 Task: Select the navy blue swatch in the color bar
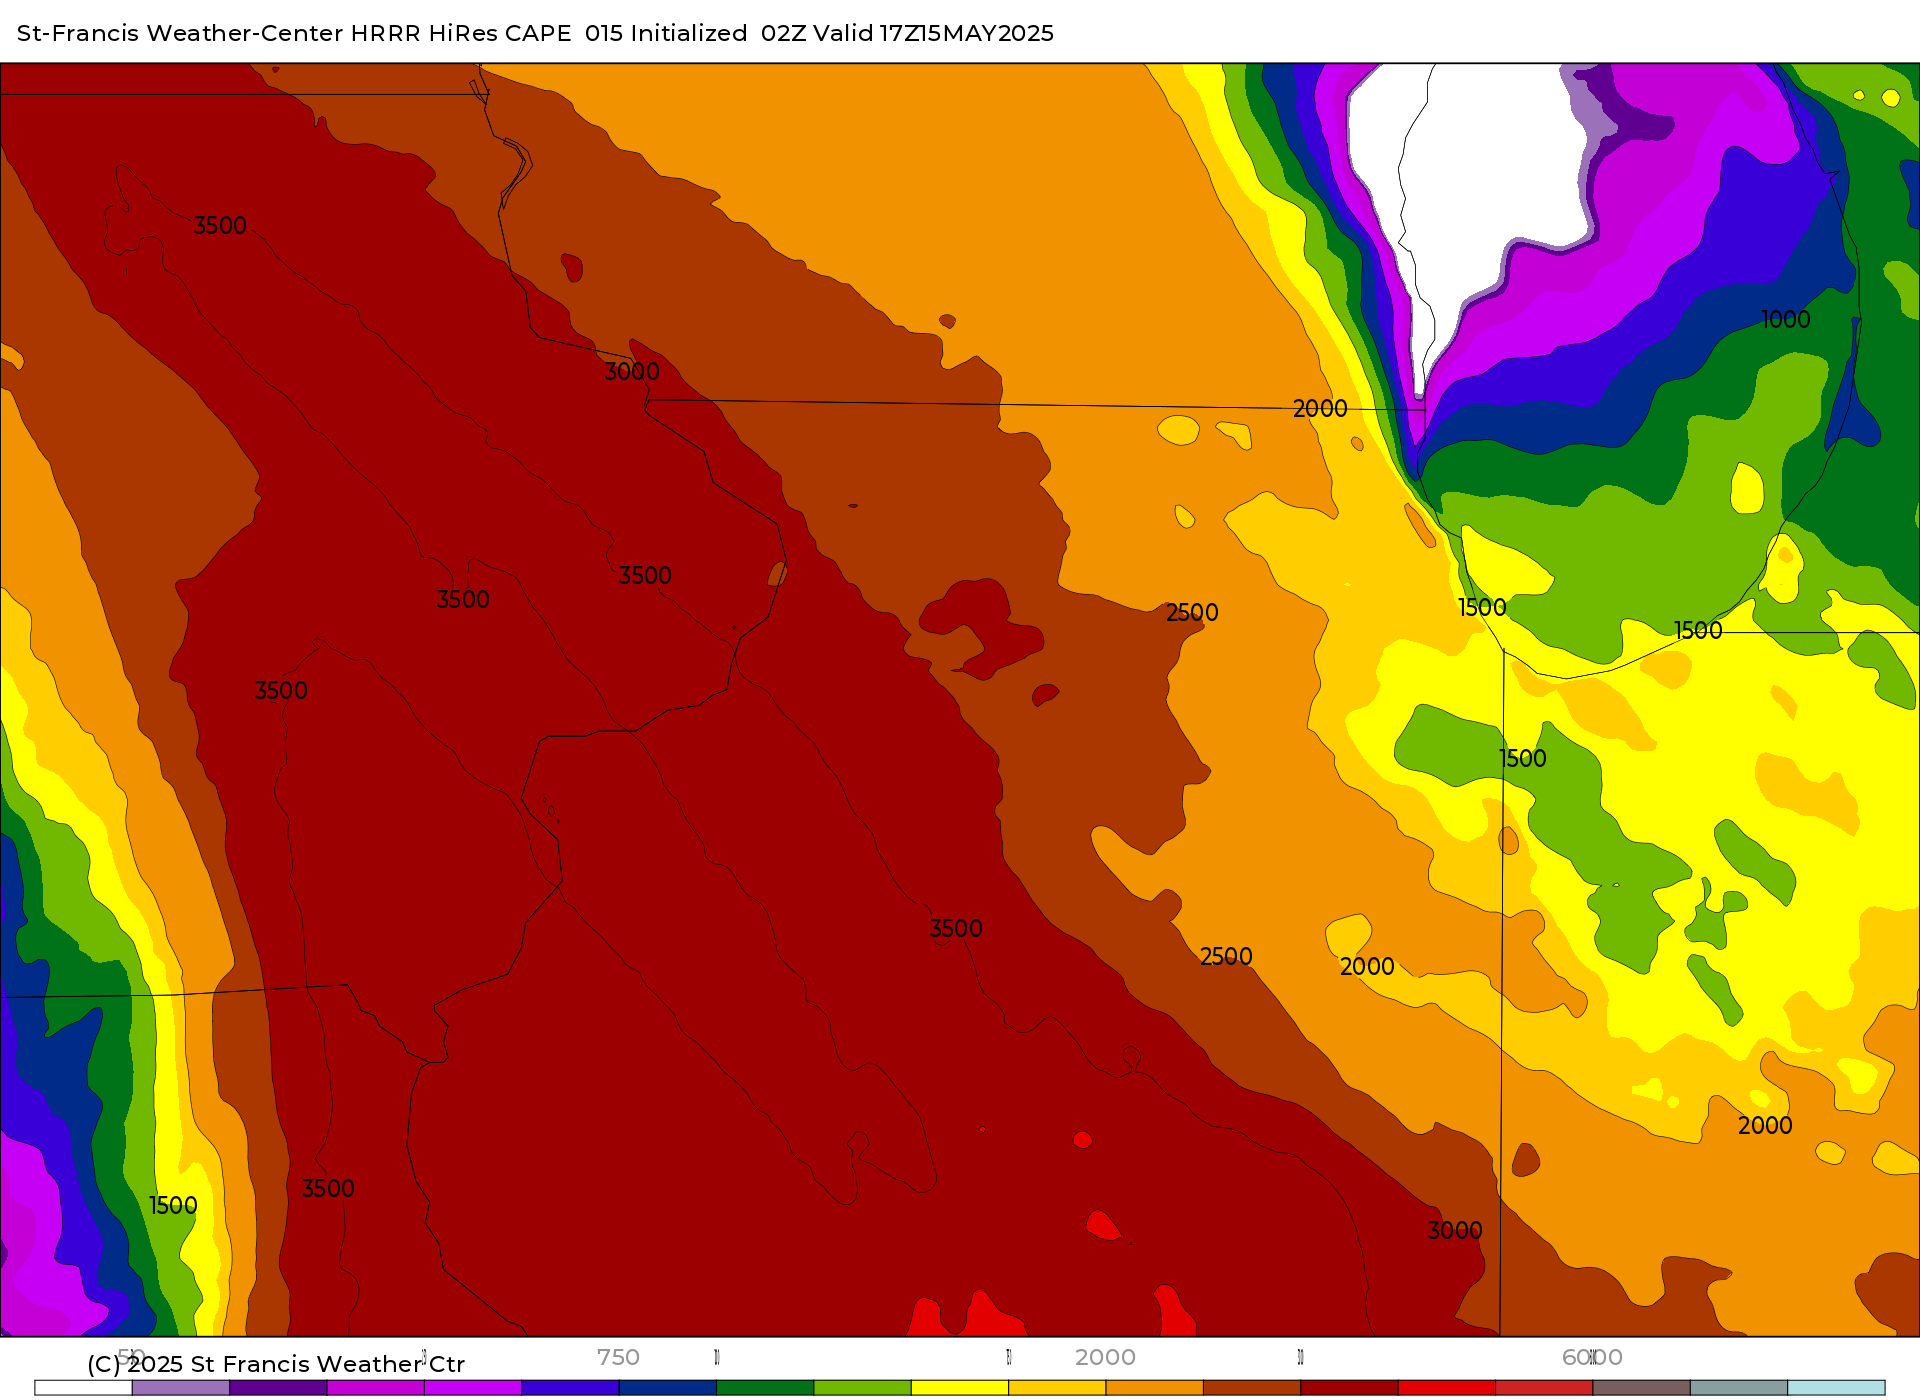[668, 1388]
